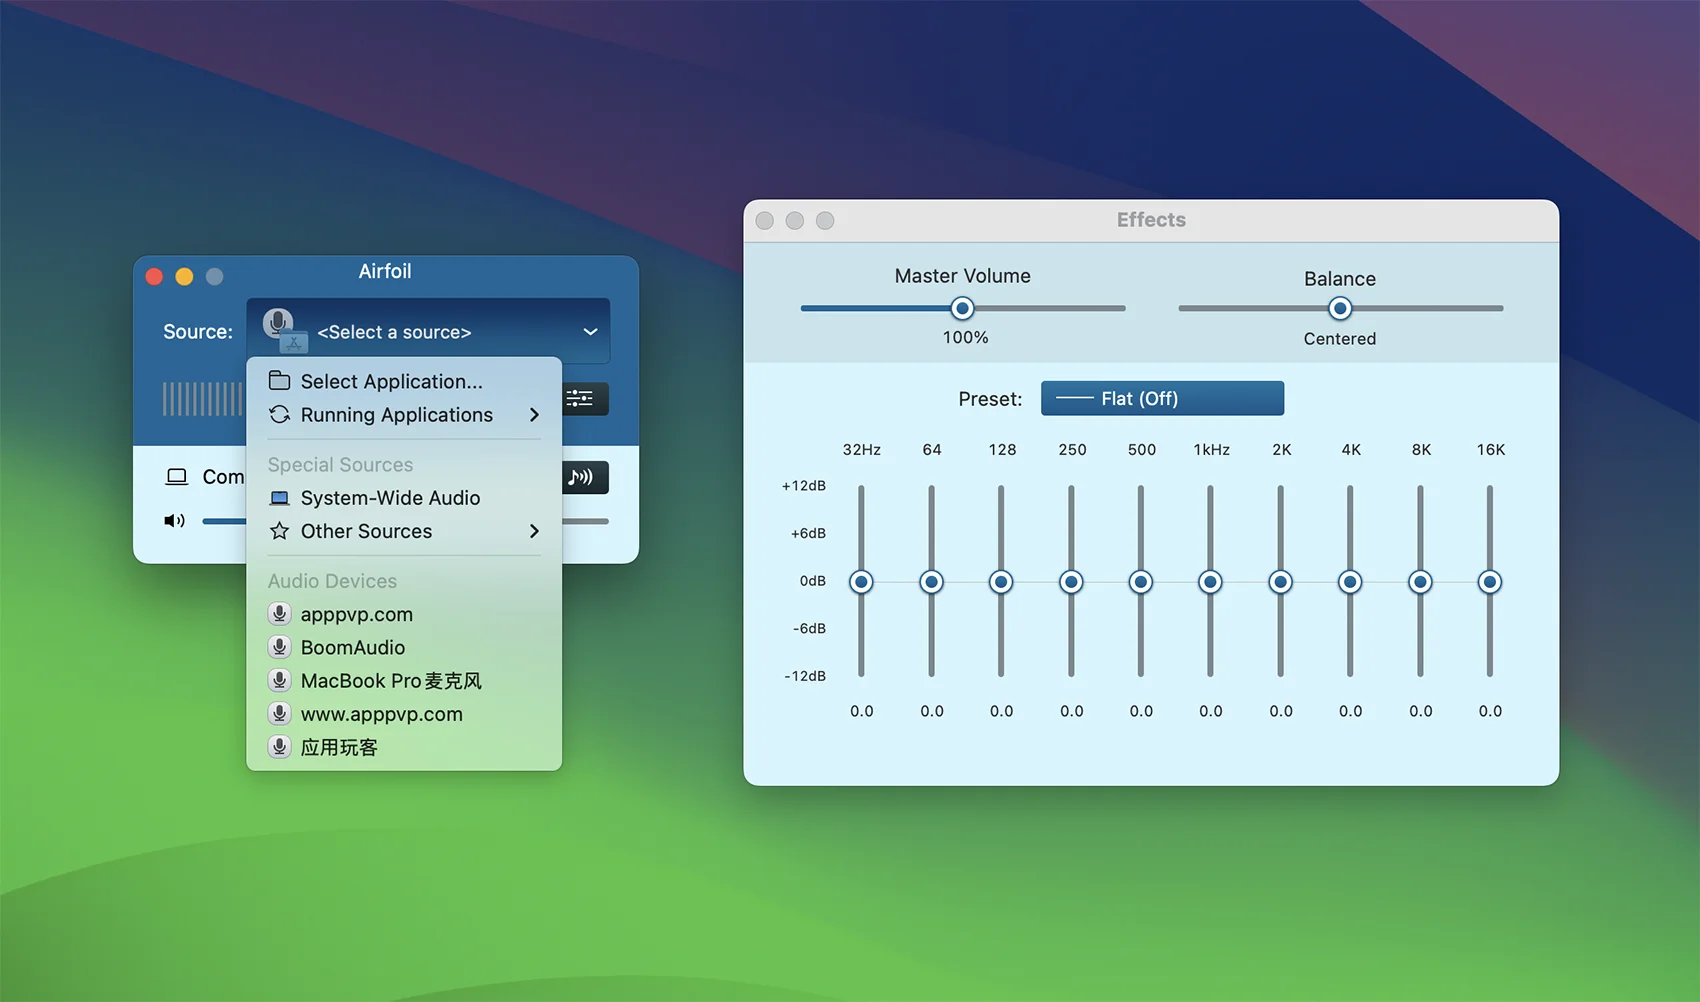Select BoomAudio audio device
Image resolution: width=1700 pixels, height=1002 pixels.
[x=404, y=647]
